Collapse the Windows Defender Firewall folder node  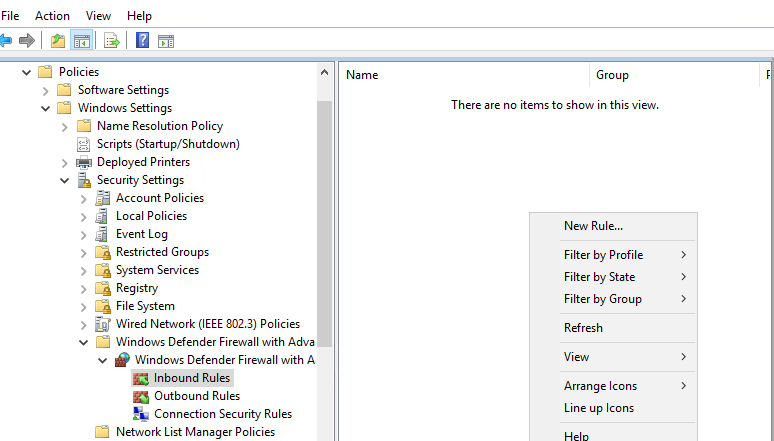[x=83, y=343]
